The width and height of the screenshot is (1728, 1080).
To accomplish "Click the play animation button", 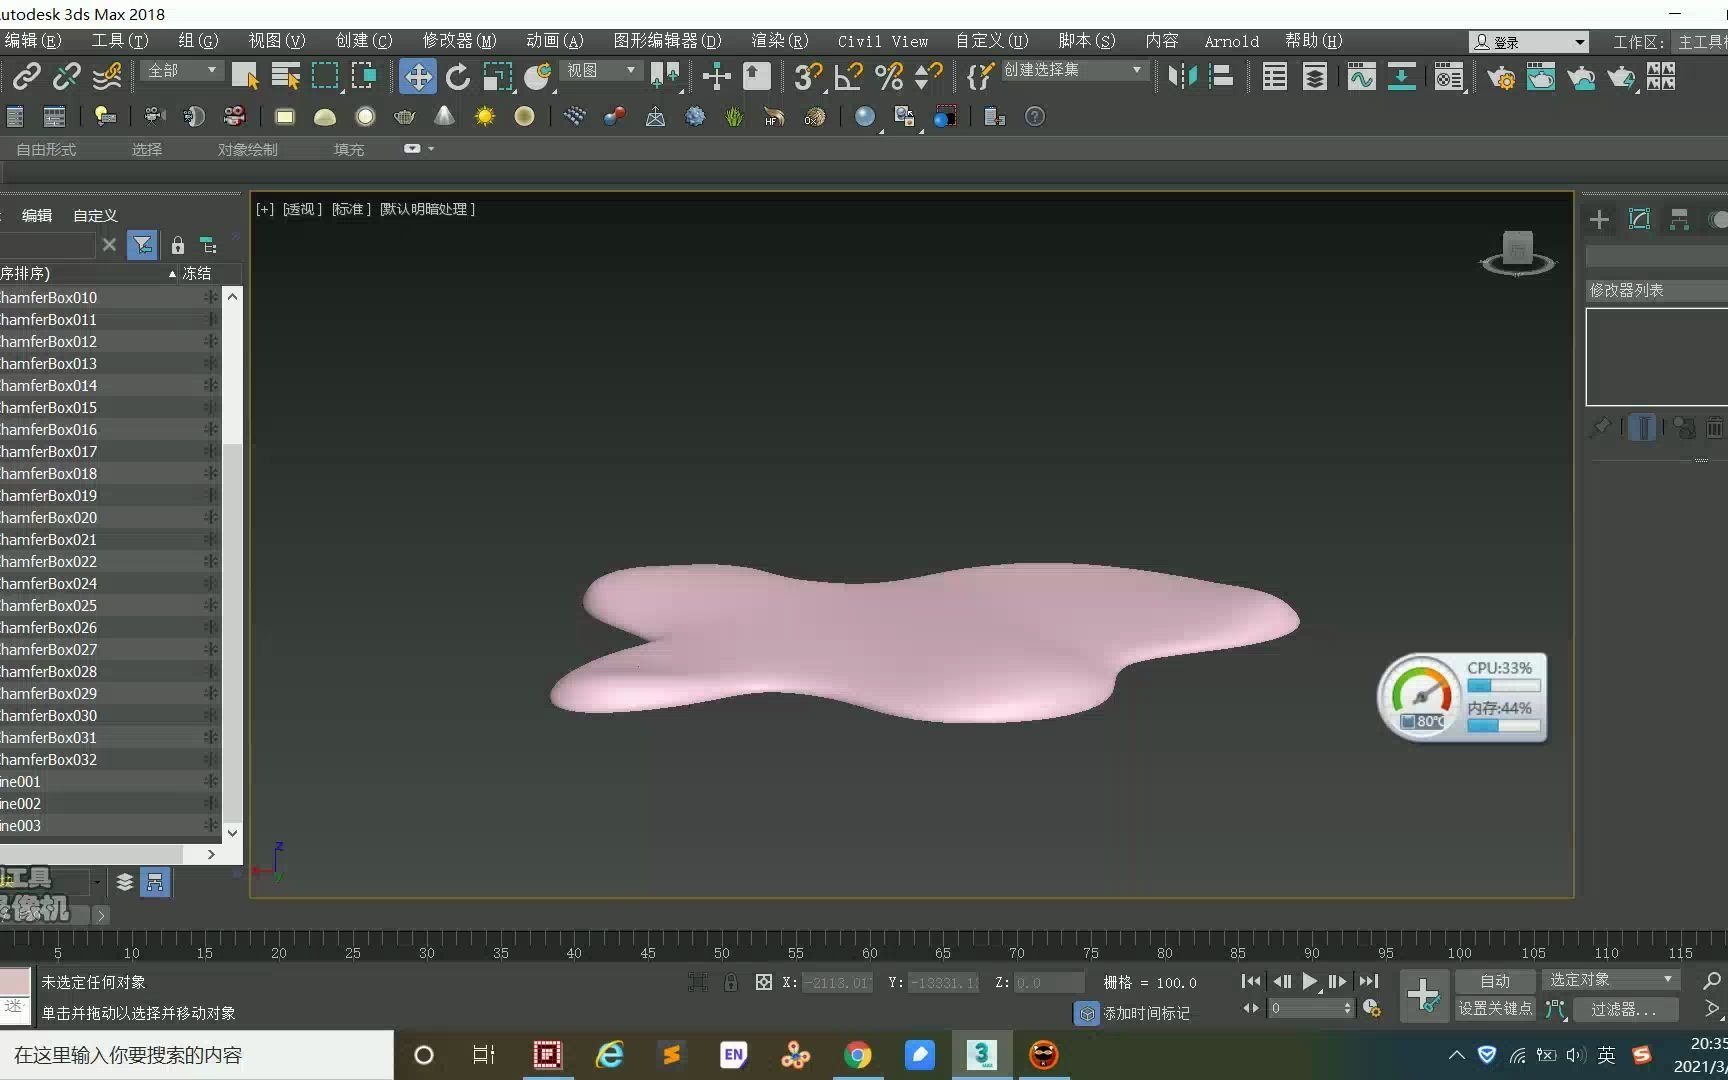I will tap(1310, 982).
